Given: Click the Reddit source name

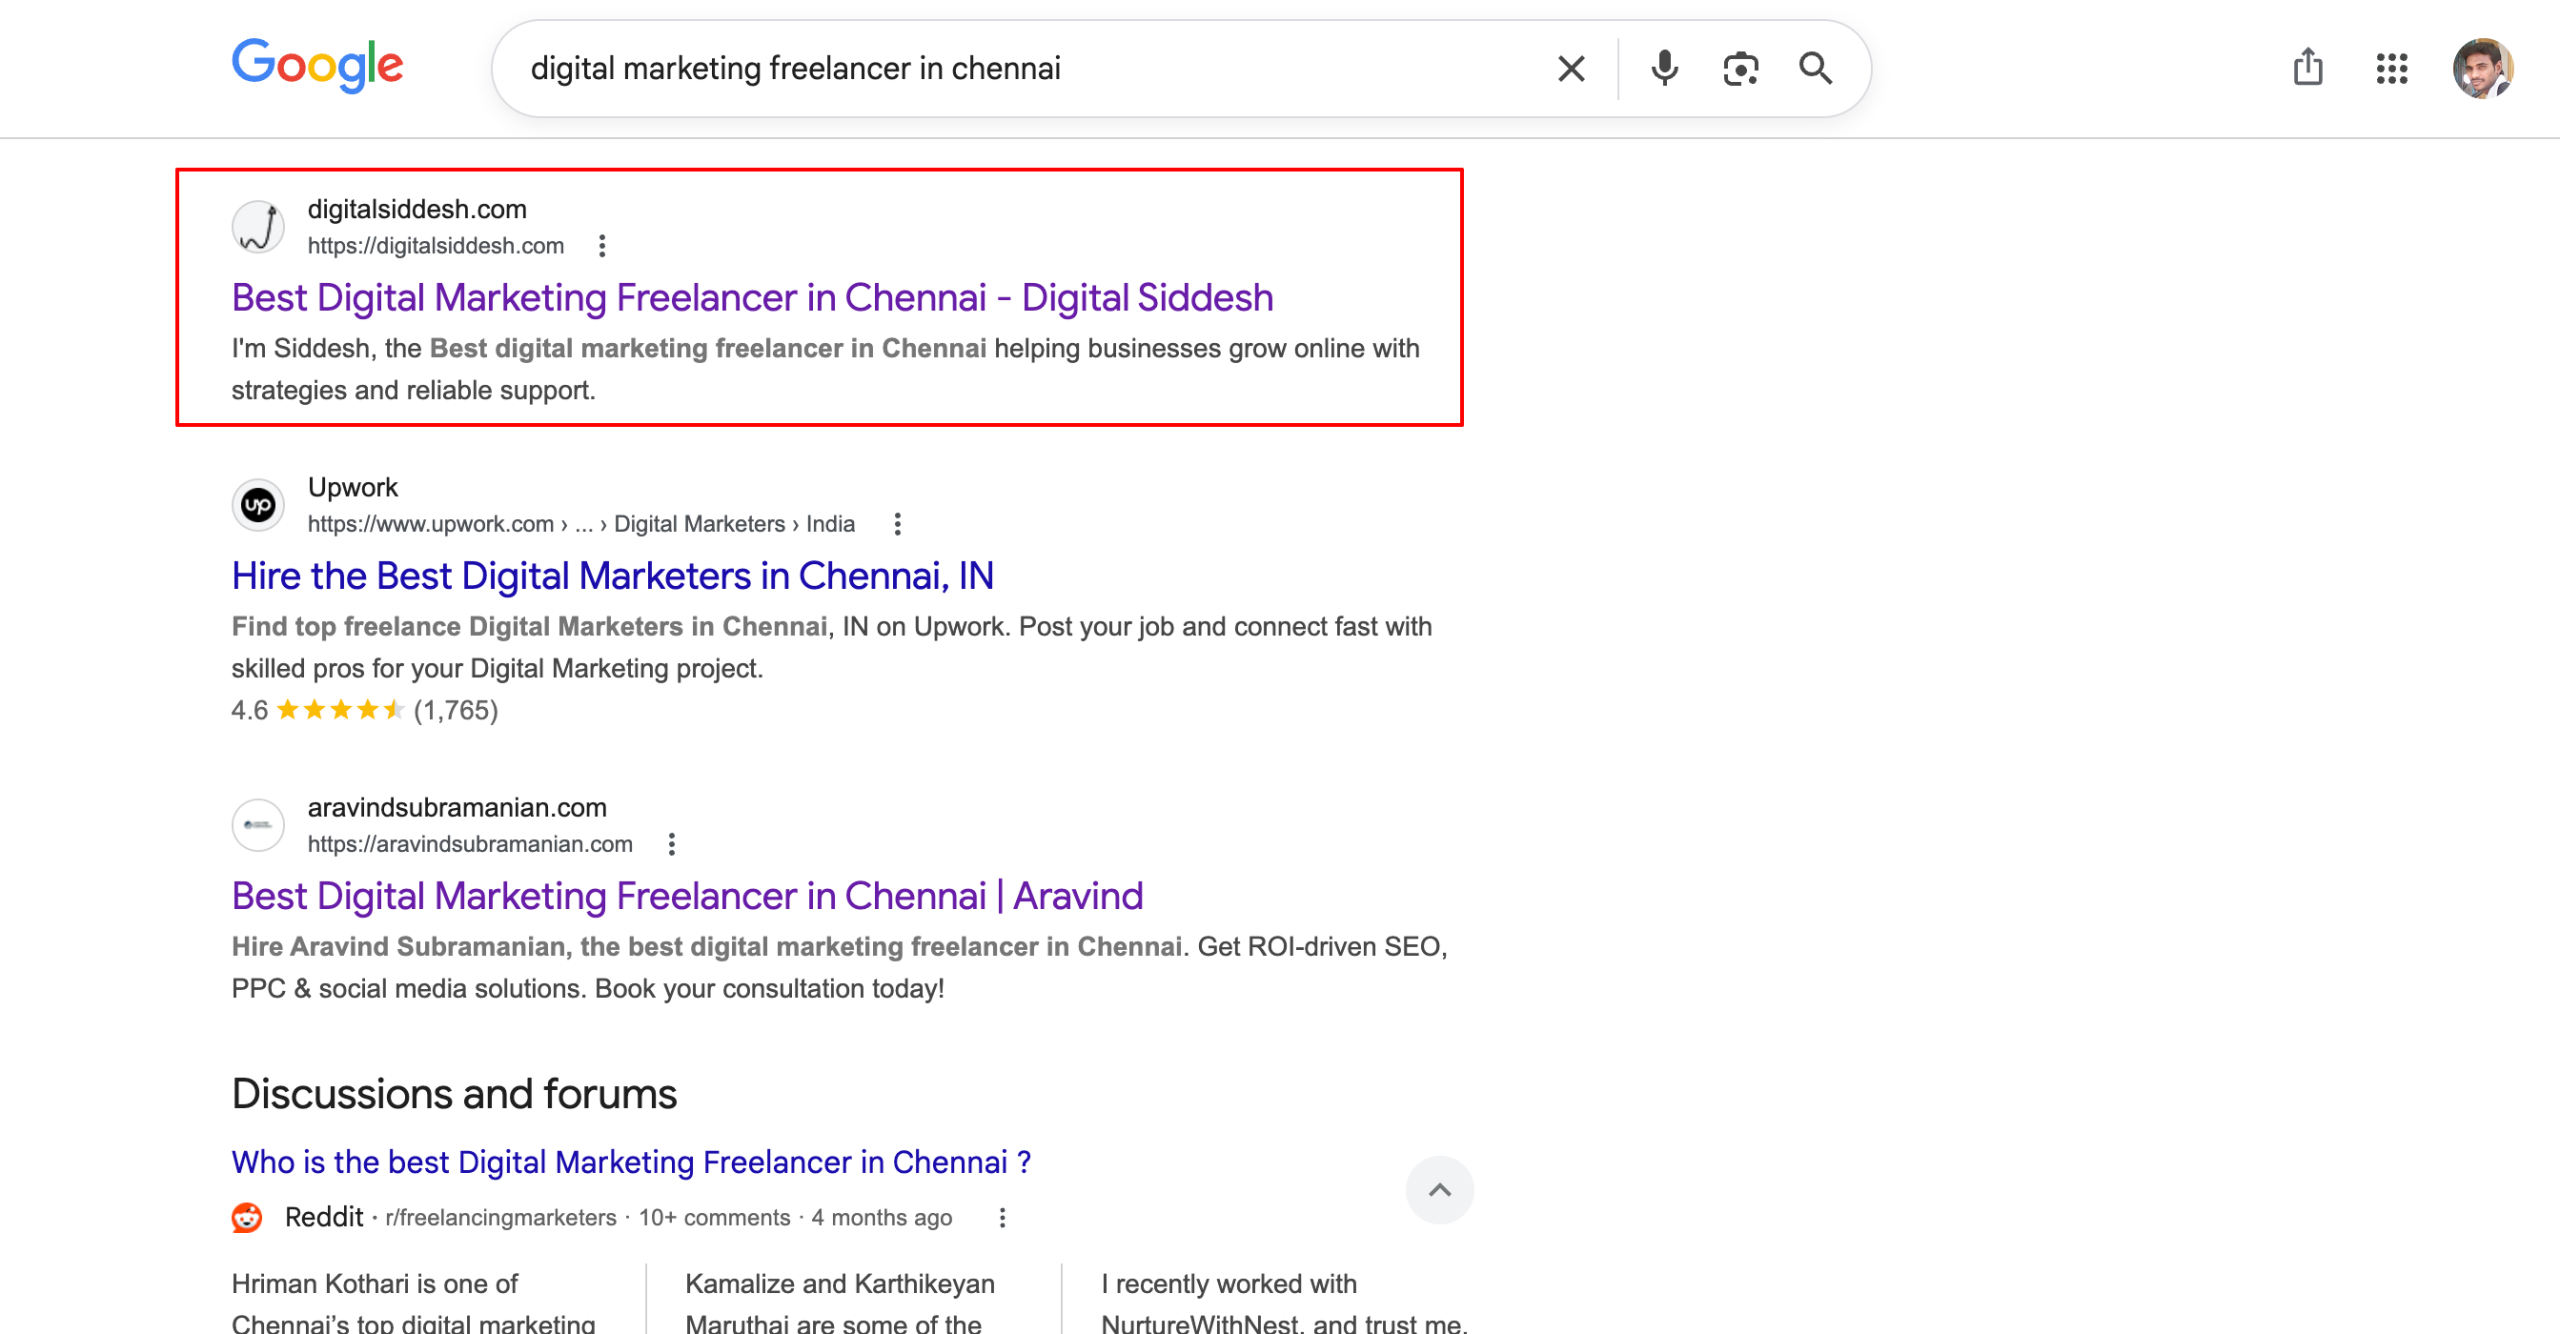Looking at the screenshot, I should 324,1217.
